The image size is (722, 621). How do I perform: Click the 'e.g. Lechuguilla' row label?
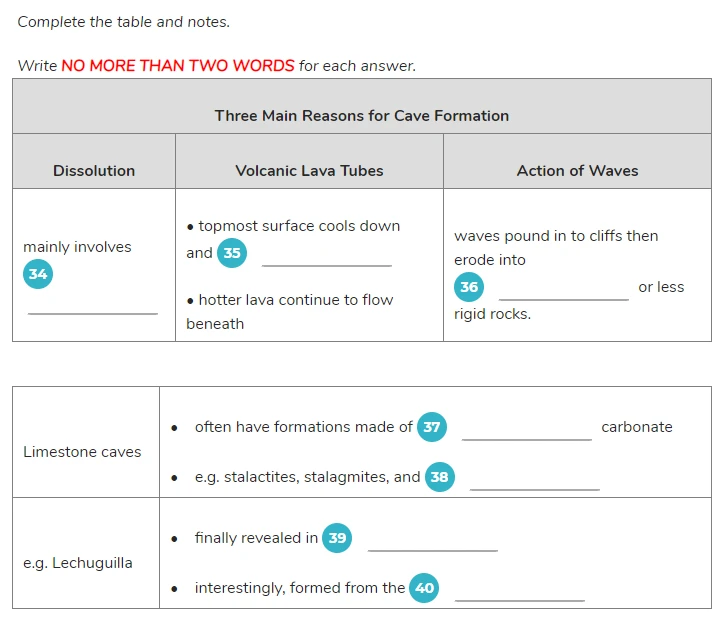pyautogui.click(x=78, y=563)
